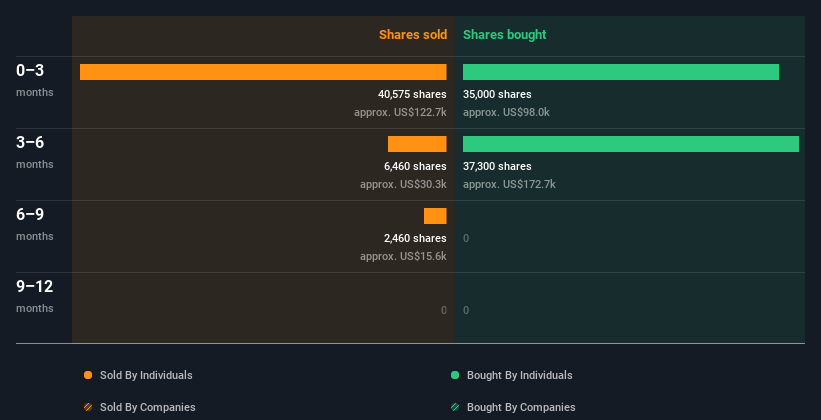Click the 37,300 shares value

pos(497,167)
